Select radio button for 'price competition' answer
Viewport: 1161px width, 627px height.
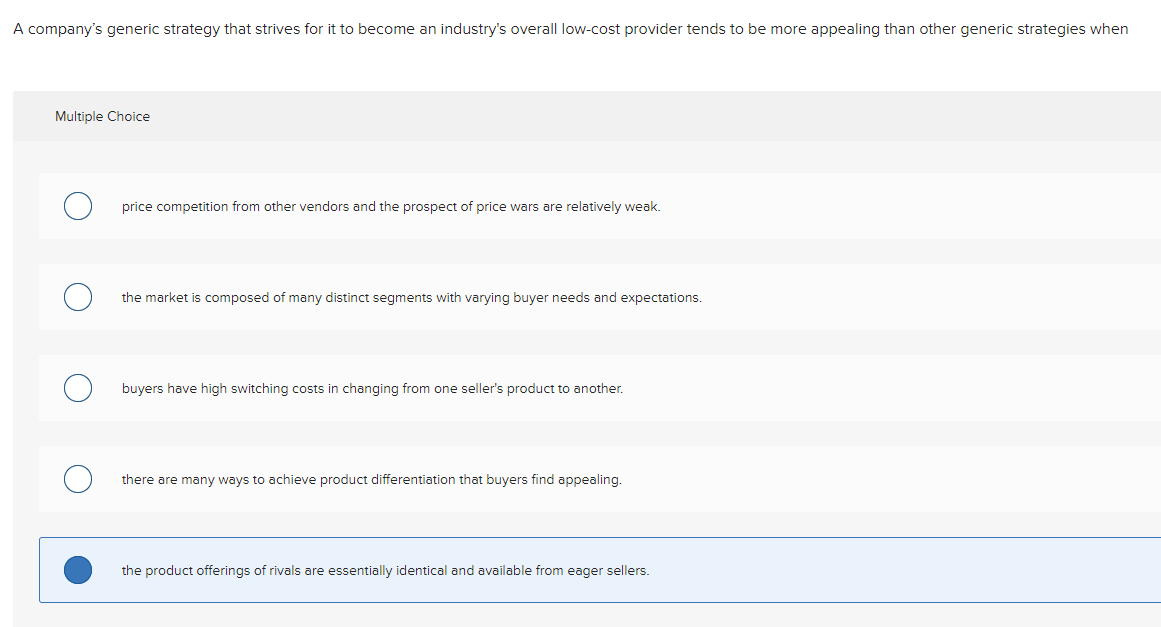point(77,206)
